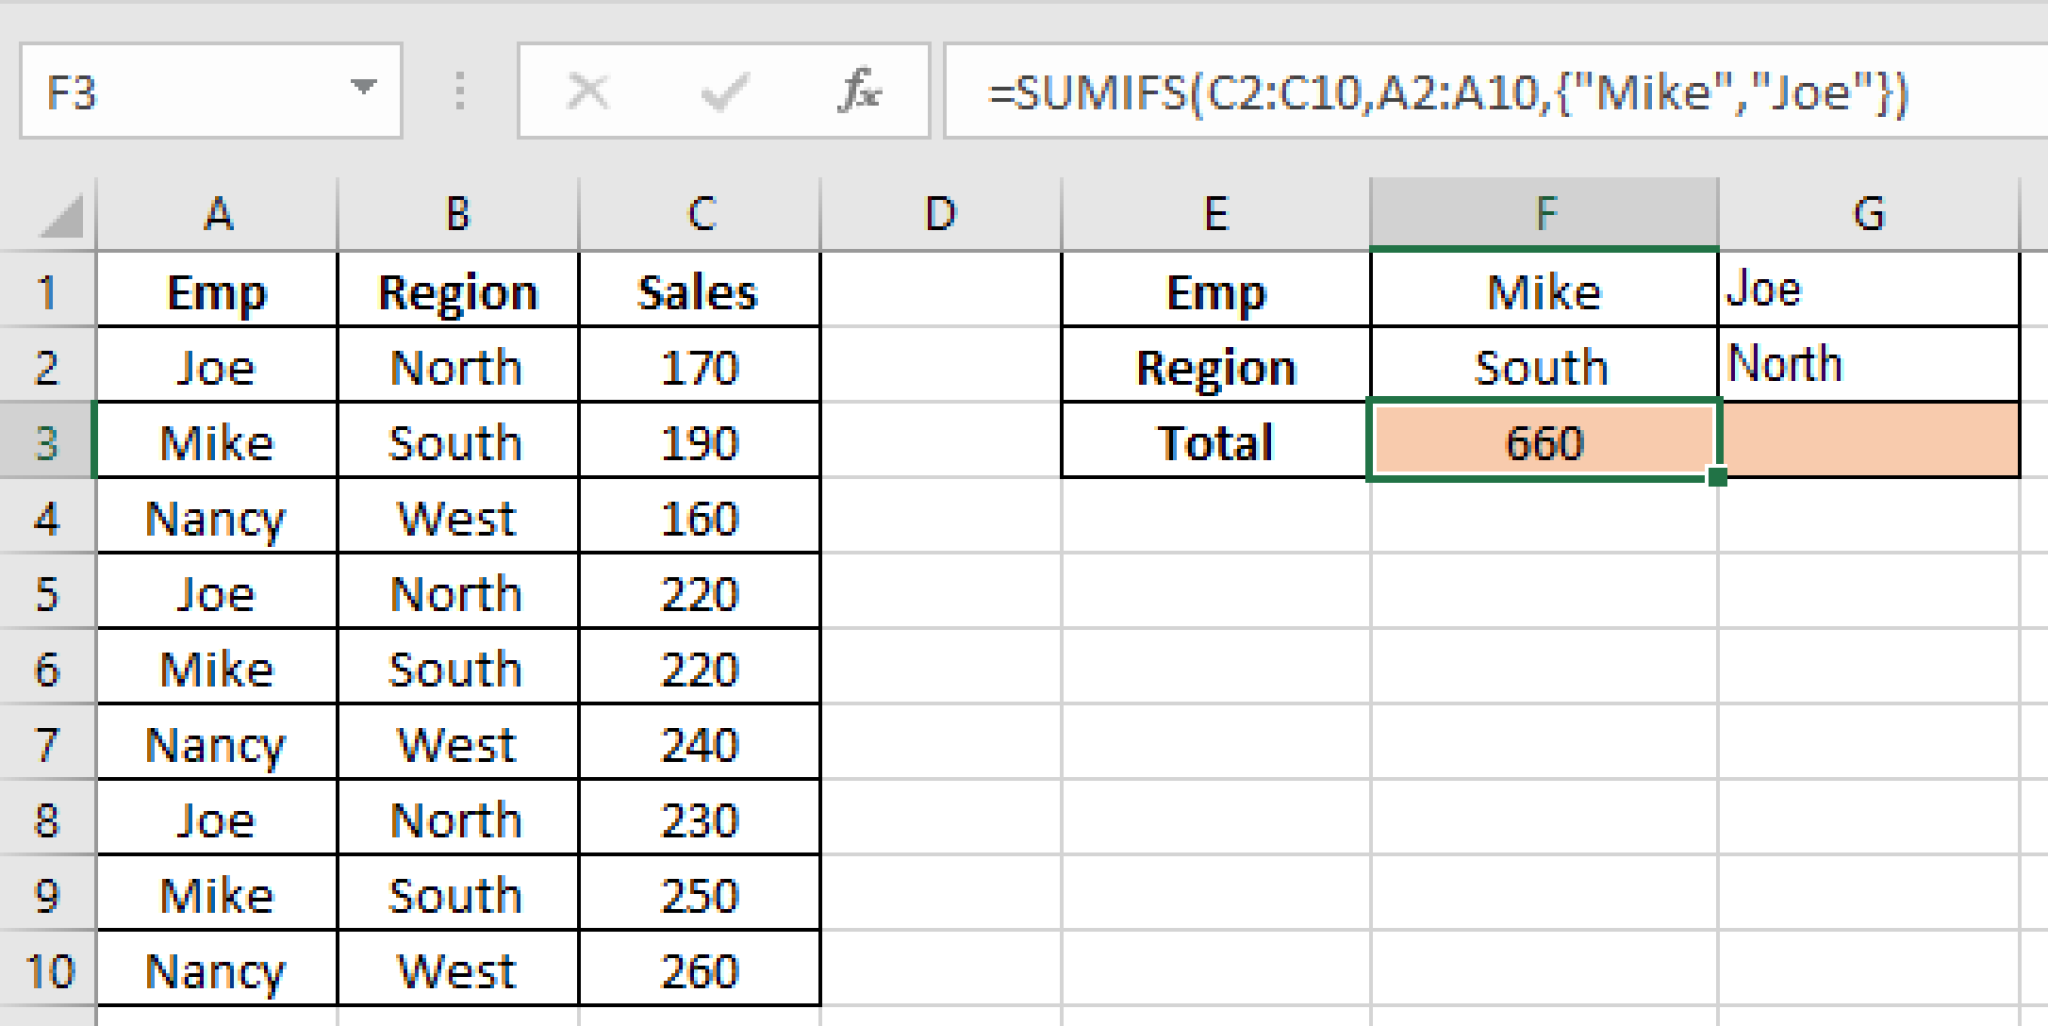Select row 10 header
This screenshot has height=1026, width=2048.
point(47,969)
